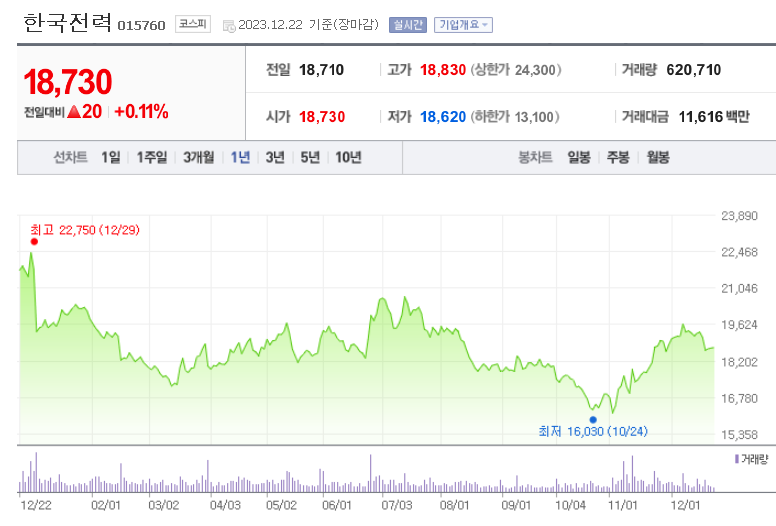Click the 19,624 y-axis label
Image resolution: width=776 pixels, height=526 pixels.
(x=739, y=325)
